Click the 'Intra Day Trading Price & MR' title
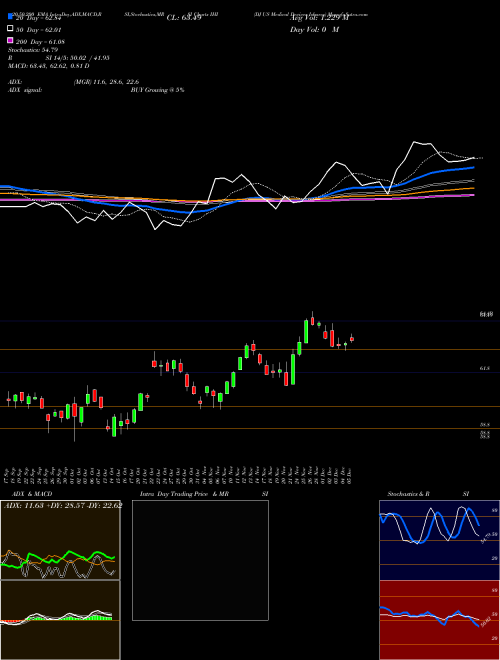The width and height of the screenshot is (500, 660). [x=184, y=494]
